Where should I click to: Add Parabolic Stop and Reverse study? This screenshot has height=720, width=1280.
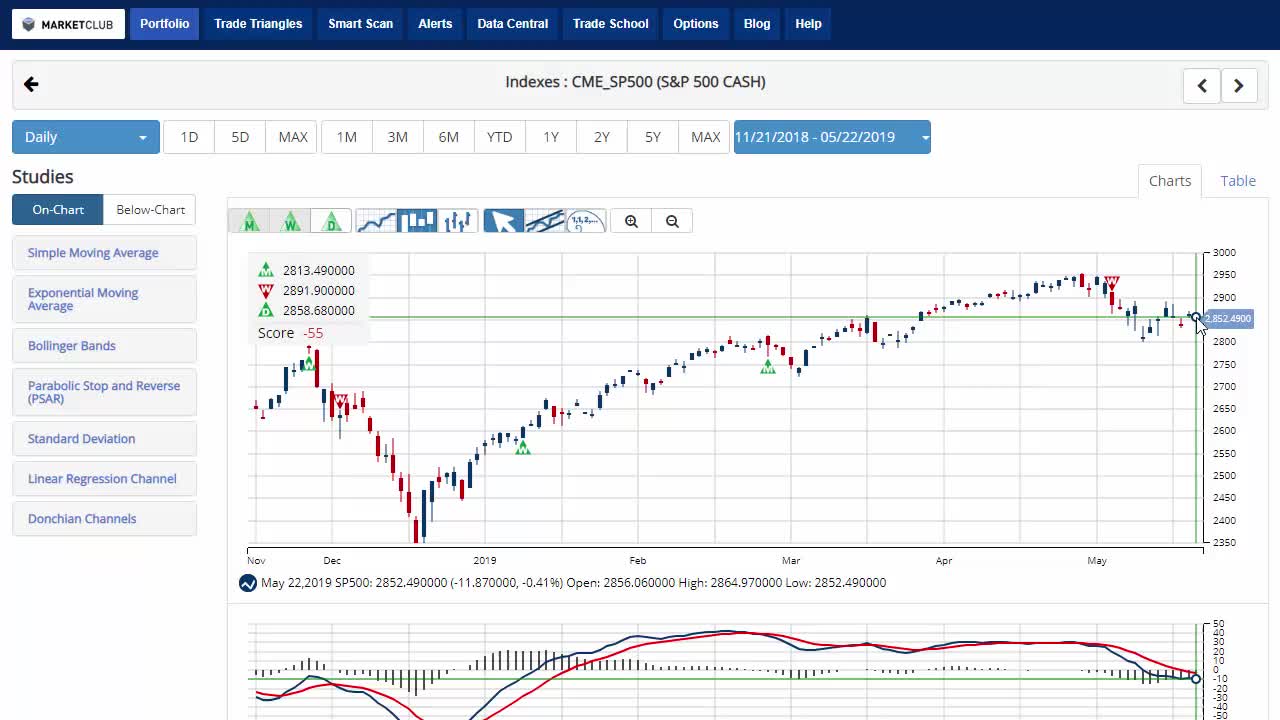pos(105,392)
